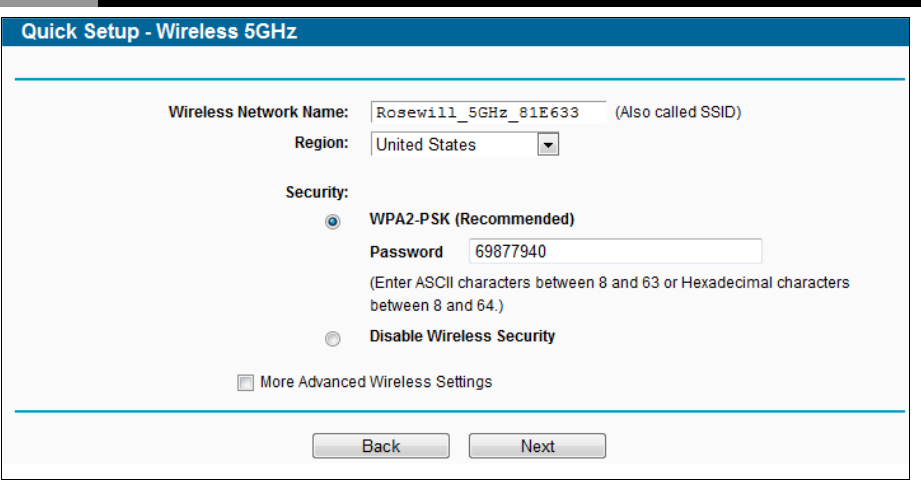This screenshot has width=921, height=480.
Task: Click the Region: label
Action: tap(321, 143)
